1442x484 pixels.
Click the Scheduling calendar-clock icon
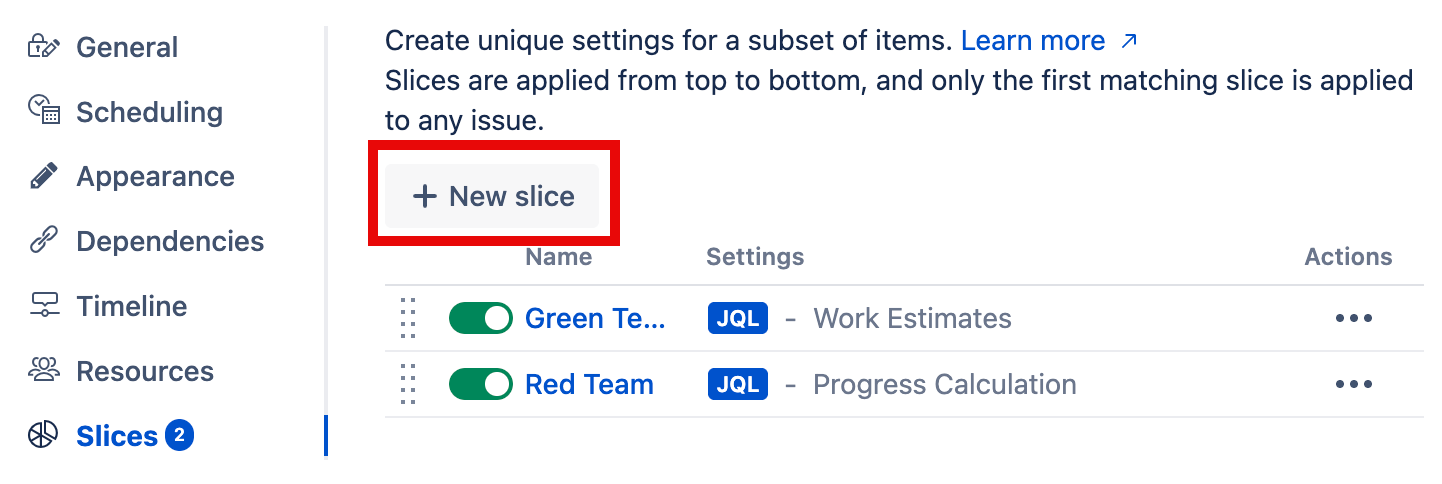click(x=44, y=111)
